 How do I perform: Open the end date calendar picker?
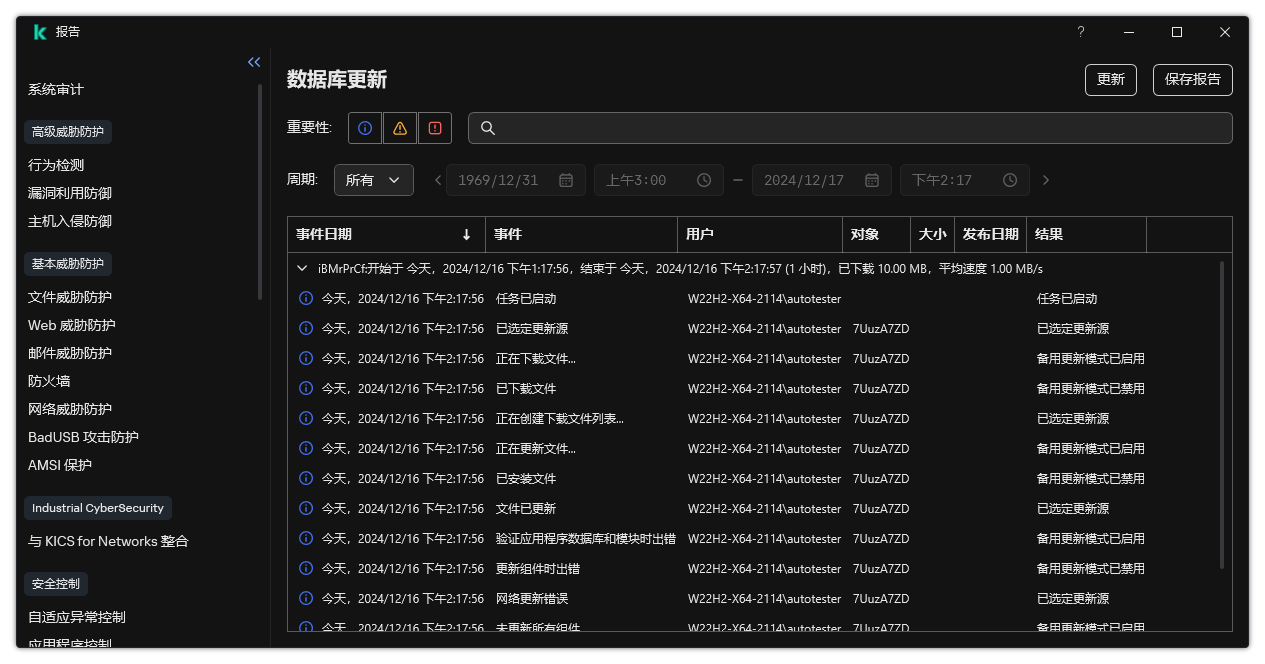(872, 180)
